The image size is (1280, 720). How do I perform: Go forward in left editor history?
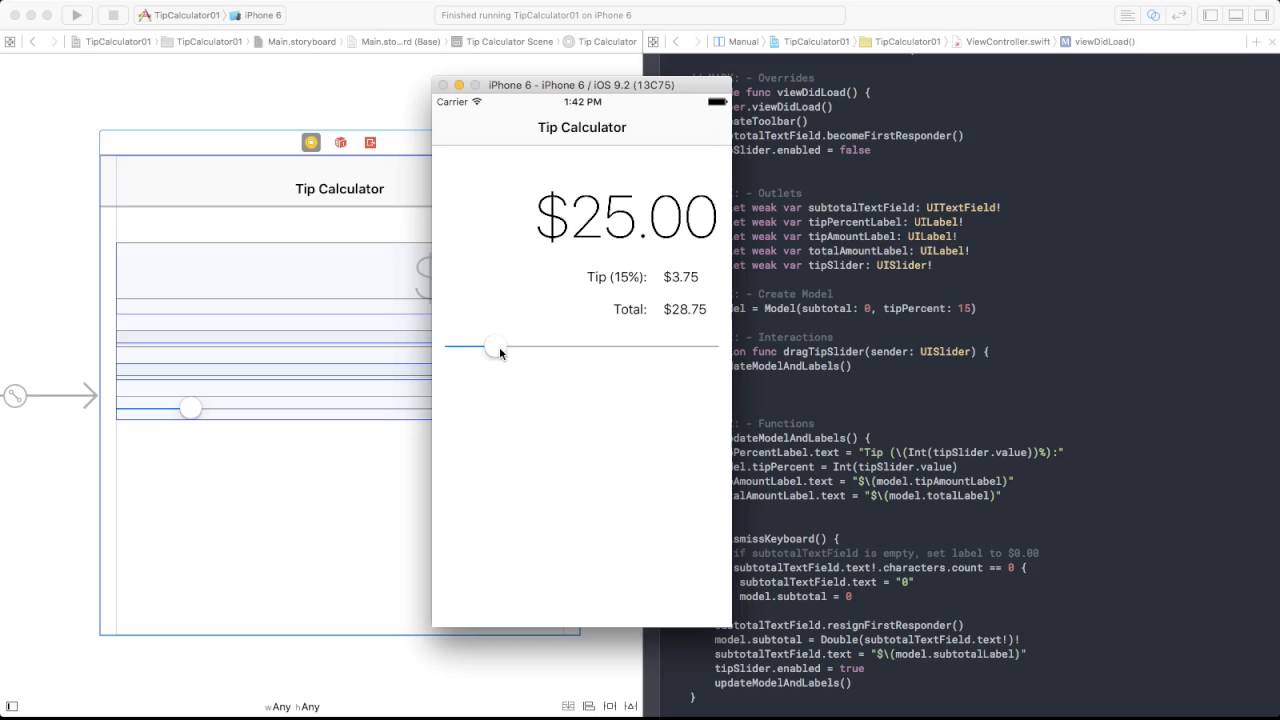pos(54,42)
